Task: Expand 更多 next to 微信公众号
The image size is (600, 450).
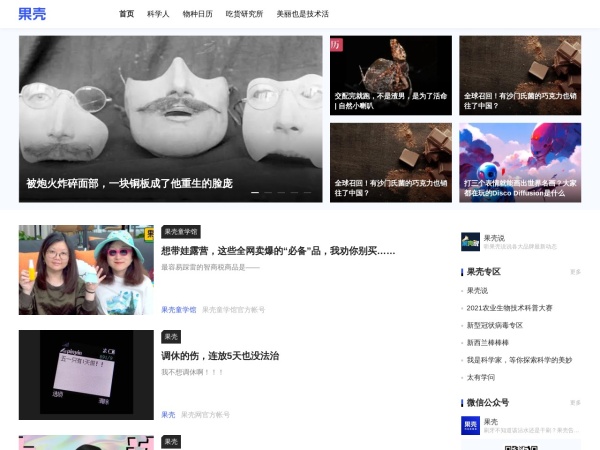Action: pos(575,403)
